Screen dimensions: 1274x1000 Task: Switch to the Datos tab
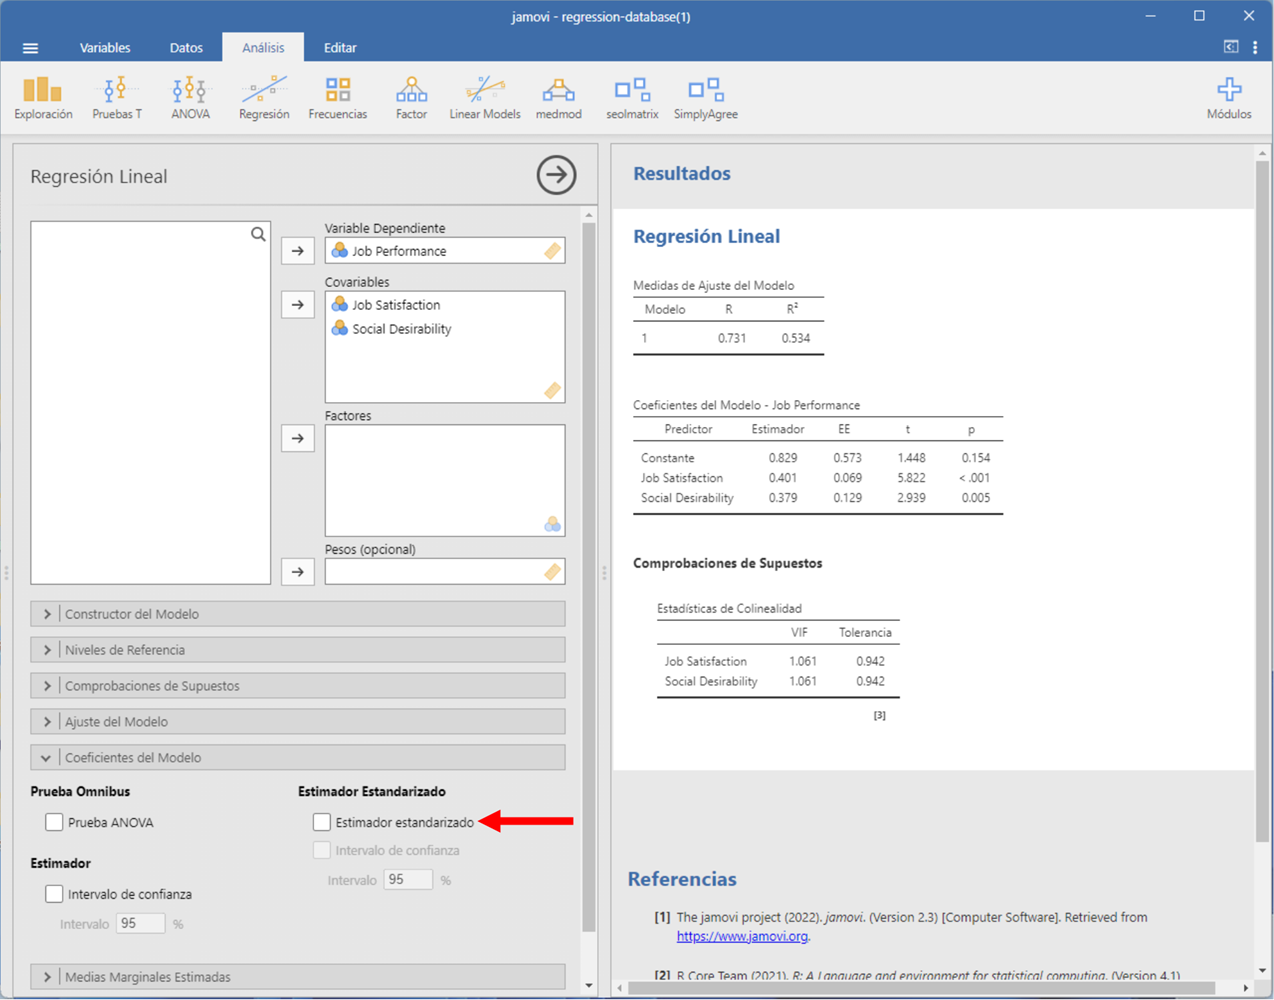[186, 48]
